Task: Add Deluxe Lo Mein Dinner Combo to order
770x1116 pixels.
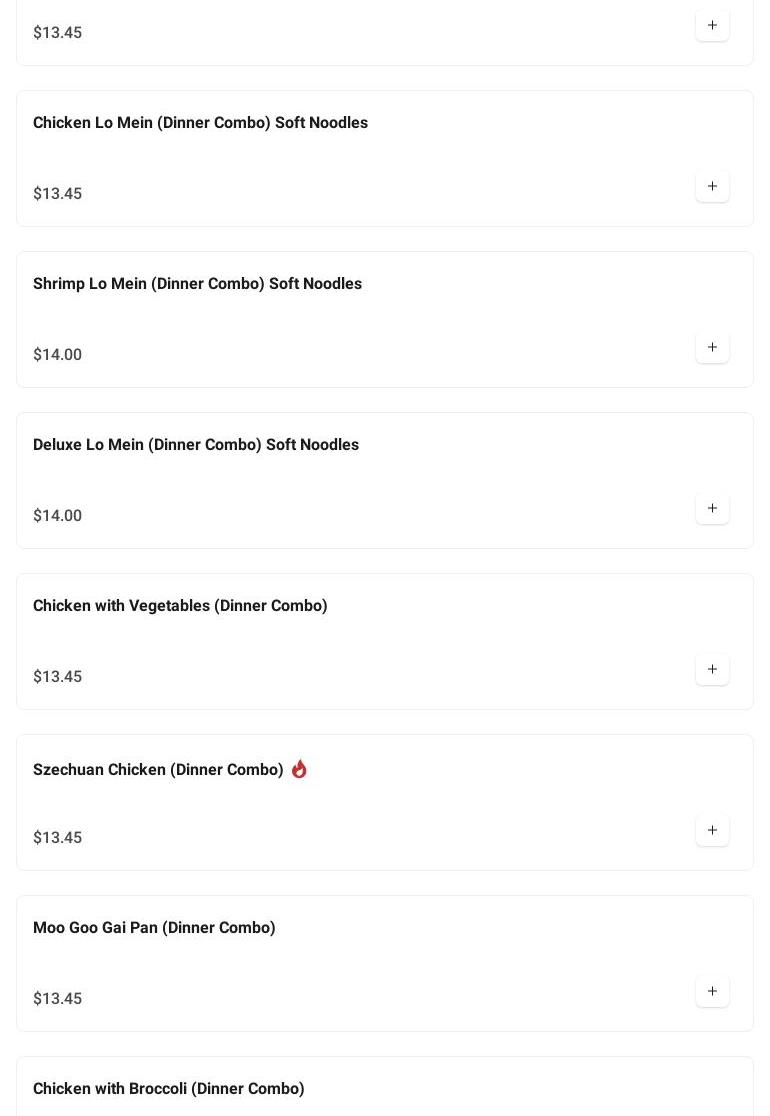Action: (712, 509)
